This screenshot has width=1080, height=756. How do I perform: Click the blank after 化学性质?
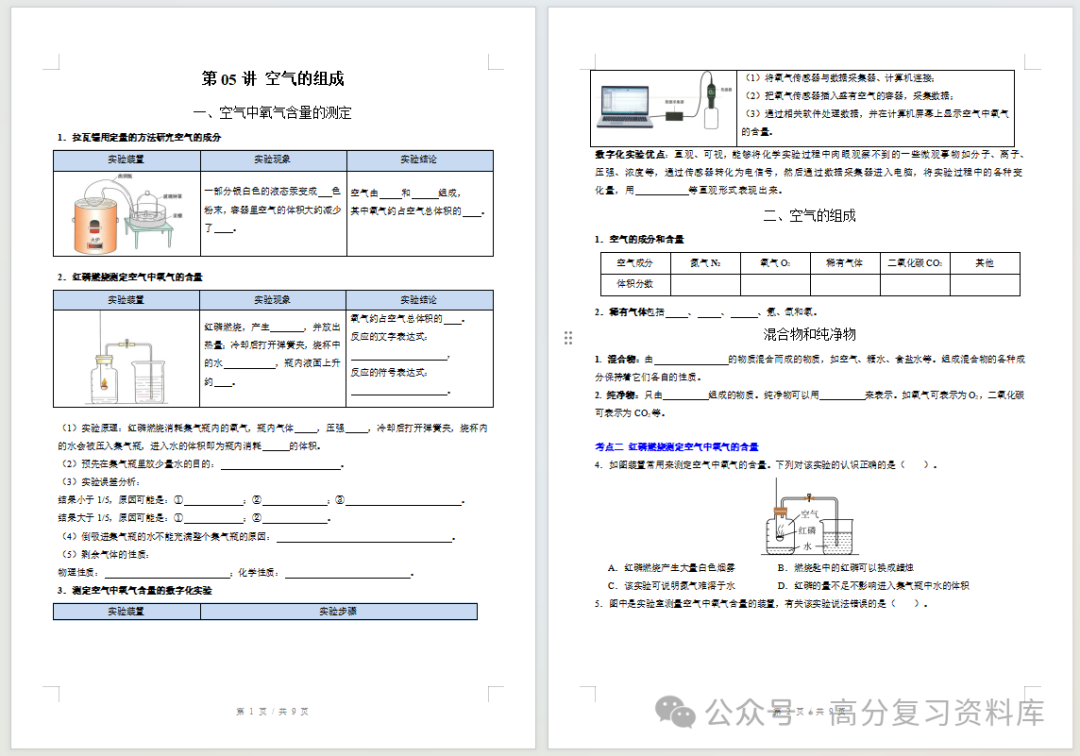pos(348,574)
